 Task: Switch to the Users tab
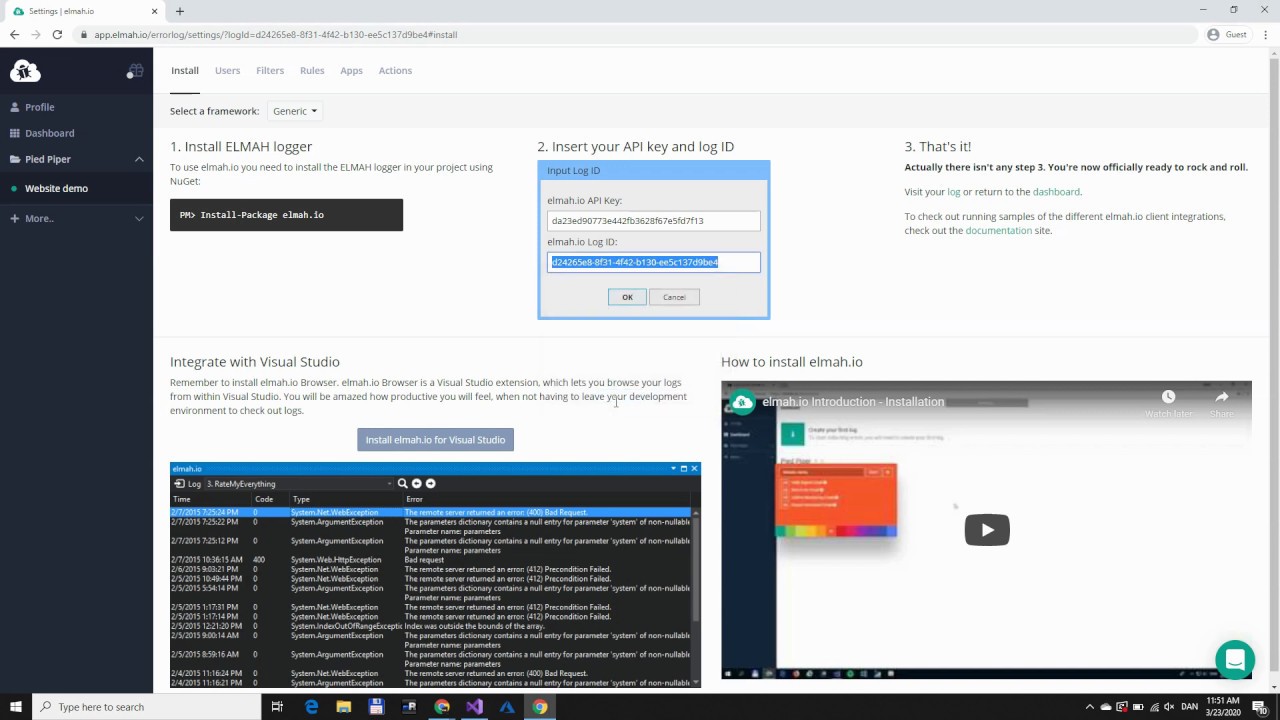click(x=227, y=71)
